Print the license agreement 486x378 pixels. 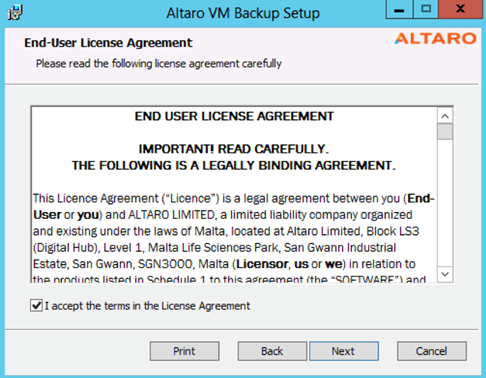[184, 351]
